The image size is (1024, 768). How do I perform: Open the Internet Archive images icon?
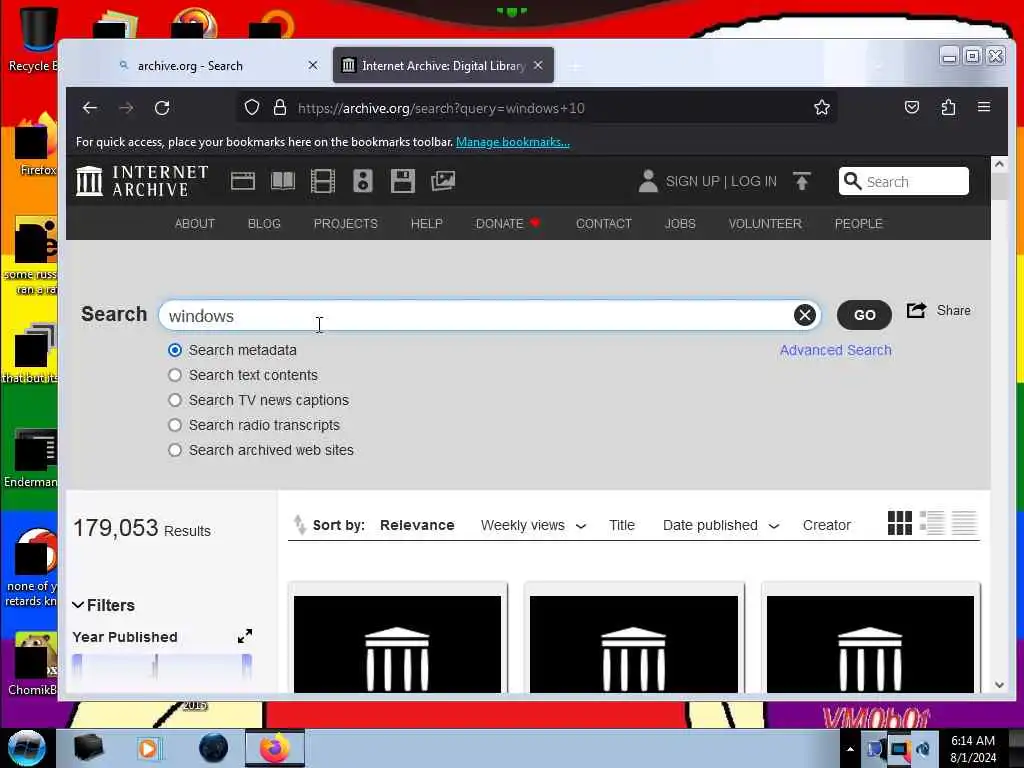(443, 181)
